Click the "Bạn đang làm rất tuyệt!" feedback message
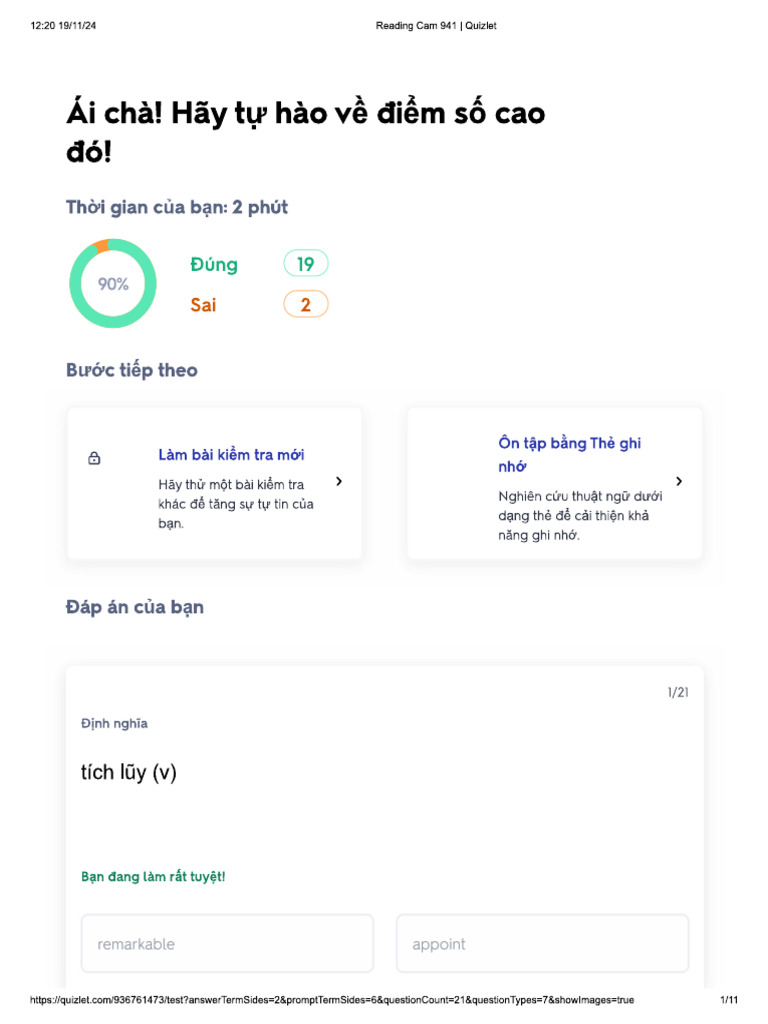 153,877
